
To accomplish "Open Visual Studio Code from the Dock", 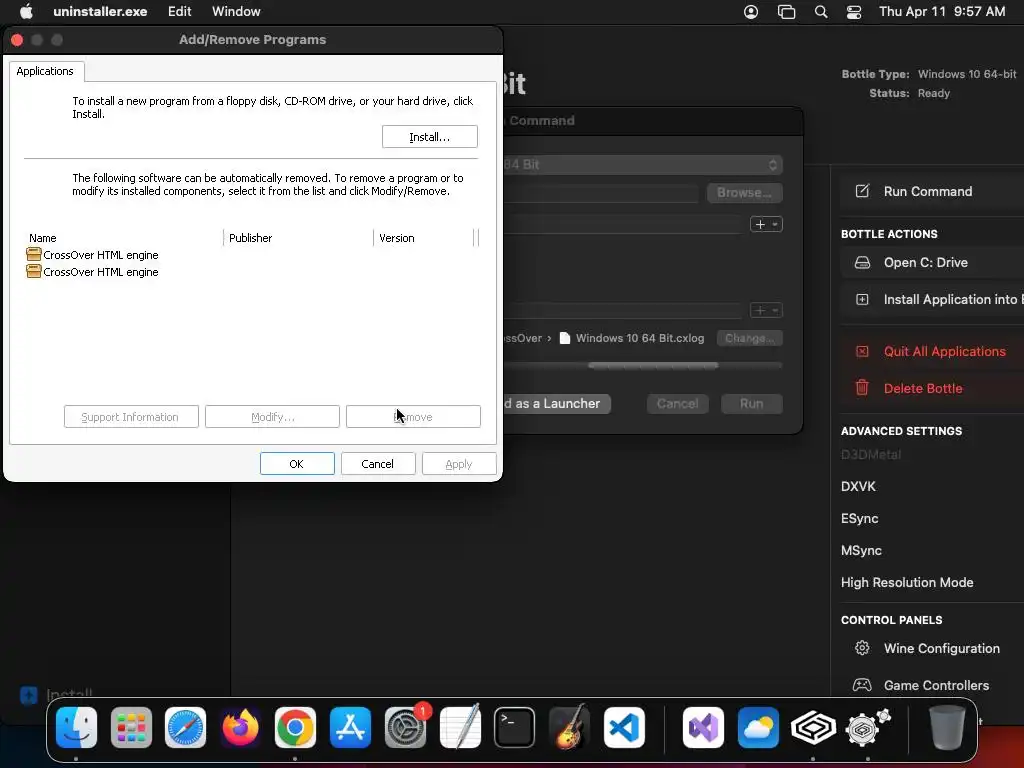I will [x=624, y=728].
